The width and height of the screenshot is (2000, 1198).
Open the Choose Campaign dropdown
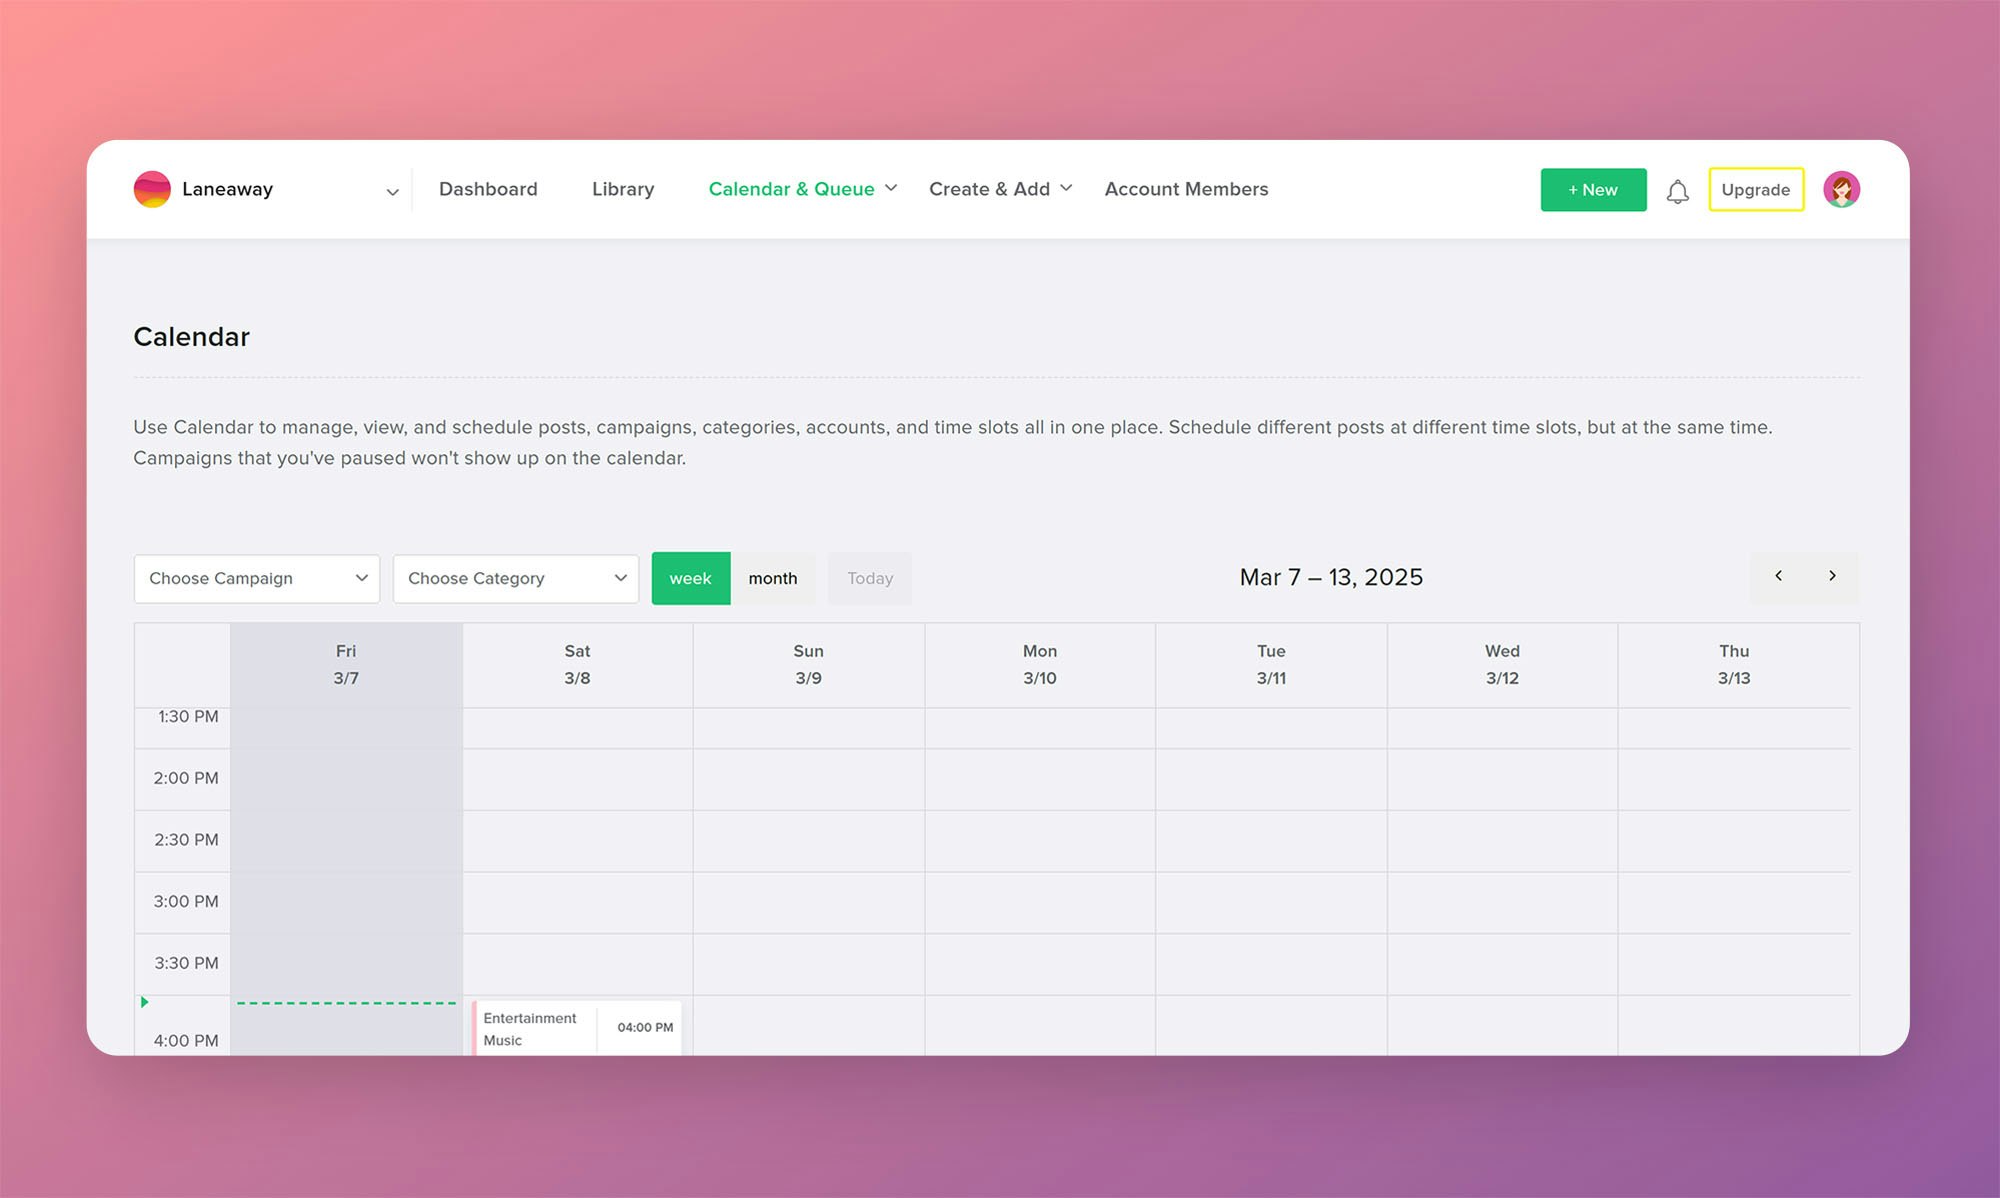pyautogui.click(x=256, y=578)
